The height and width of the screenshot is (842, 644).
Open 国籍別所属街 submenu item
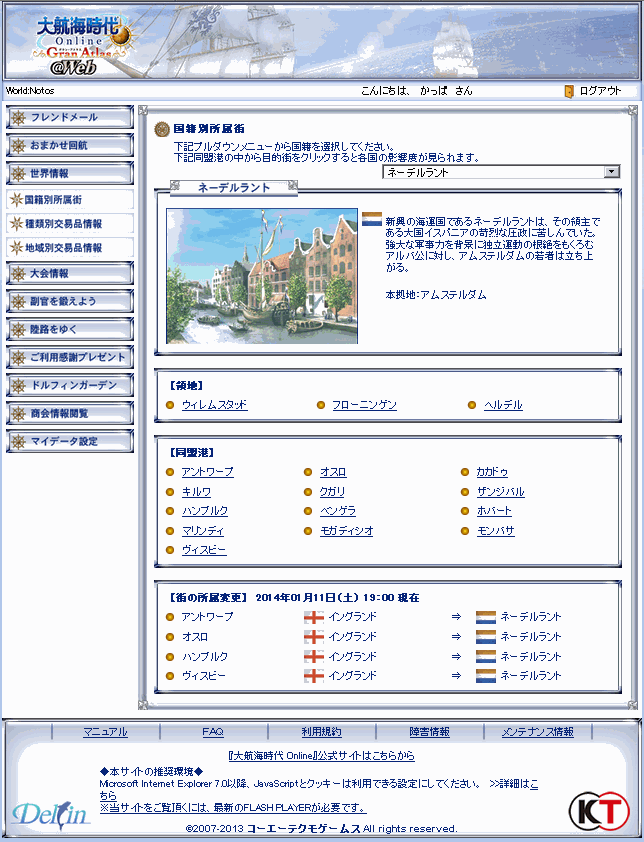[70, 200]
